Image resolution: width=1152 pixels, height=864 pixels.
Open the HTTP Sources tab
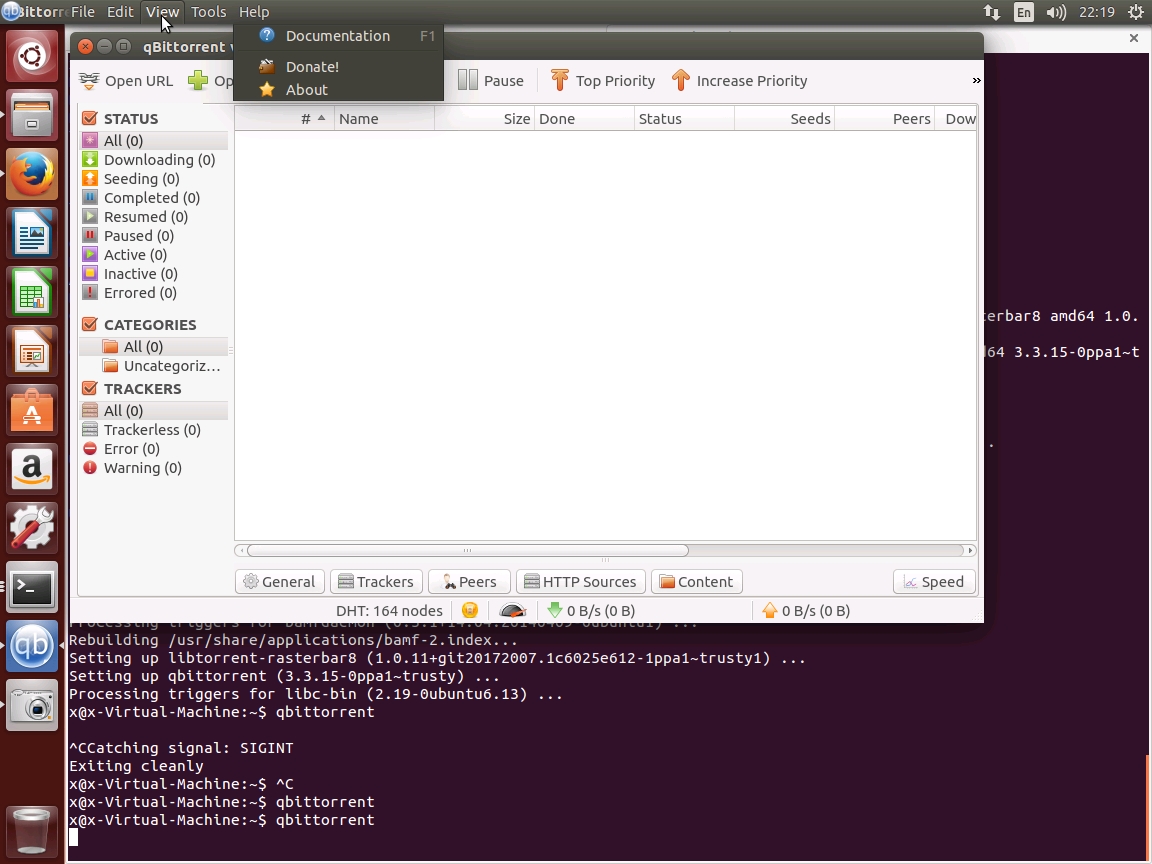click(581, 582)
